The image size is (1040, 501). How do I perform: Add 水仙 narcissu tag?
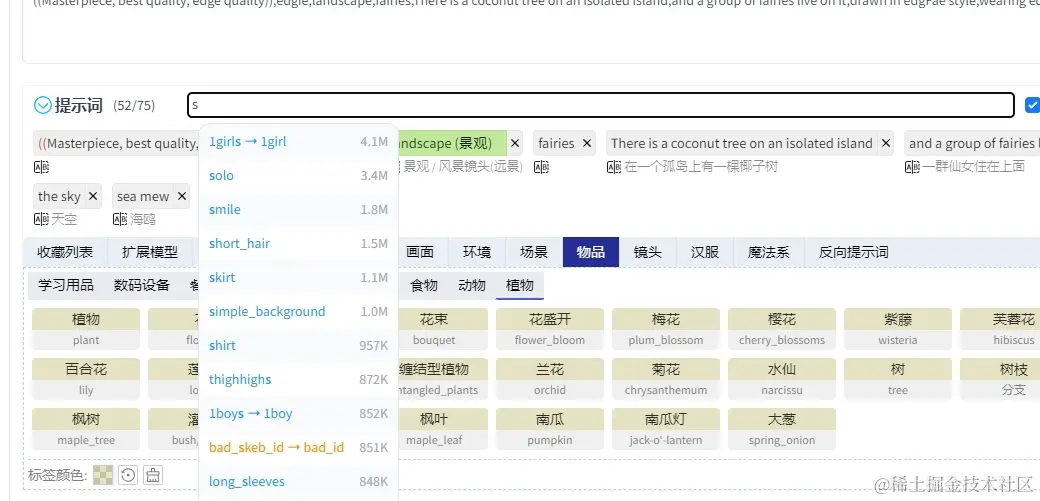pos(782,379)
